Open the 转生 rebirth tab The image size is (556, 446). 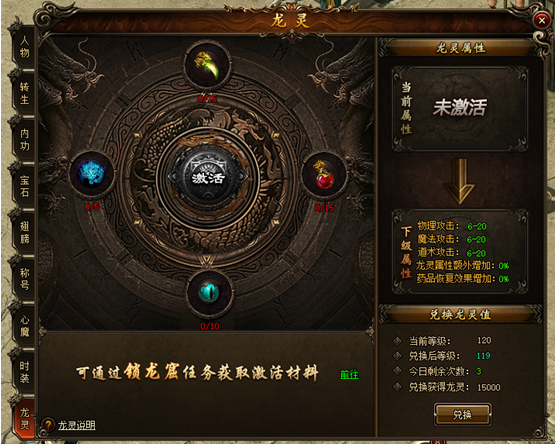[23, 93]
